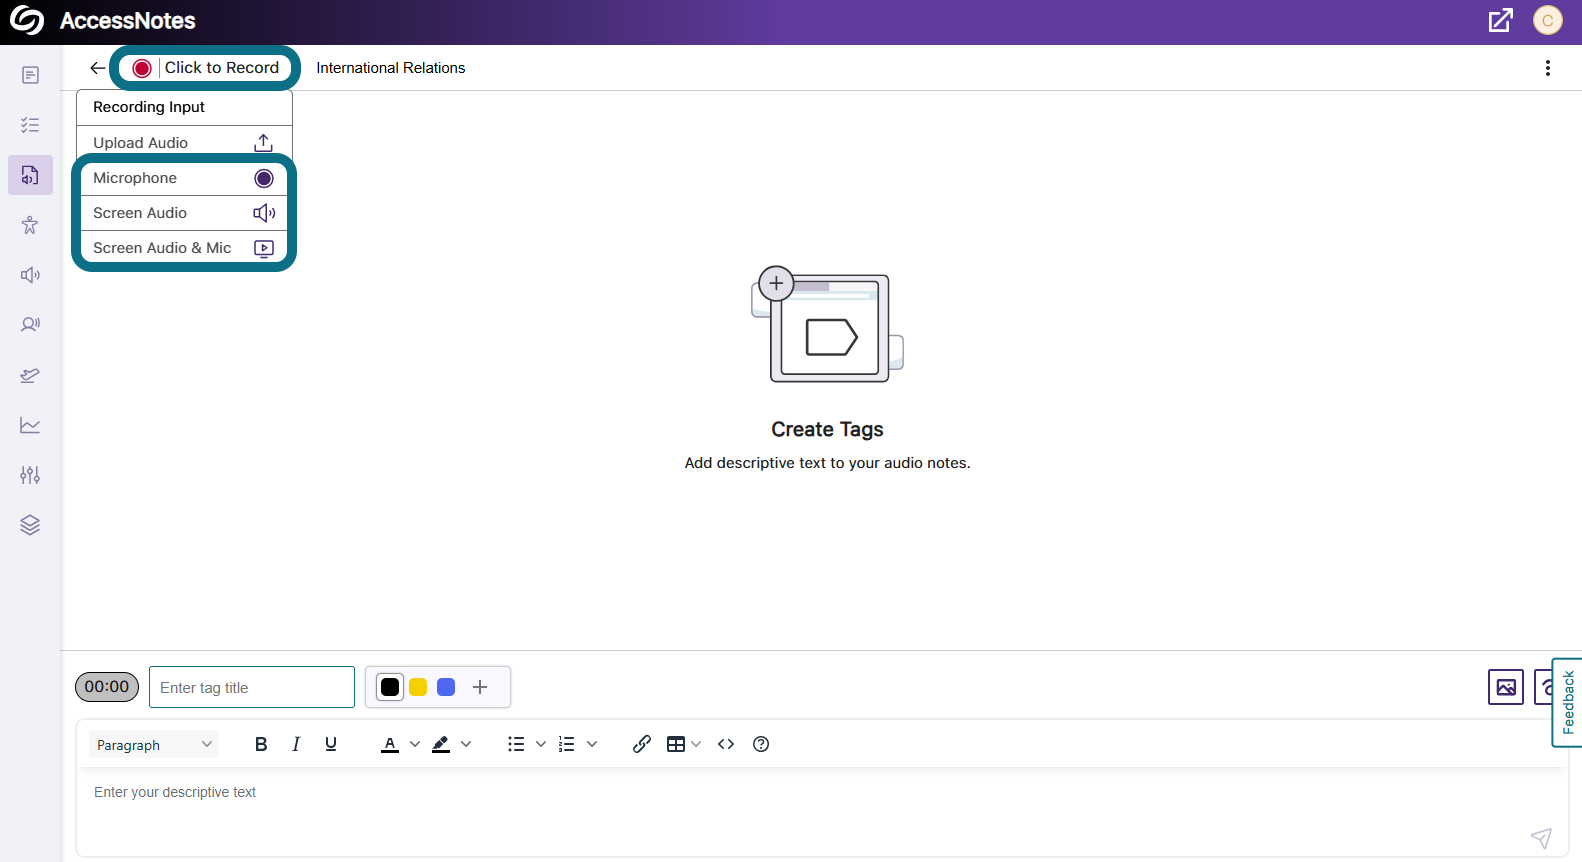This screenshot has width=1582, height=862.
Task: Expand the numbered list style dropdown
Action: point(592,744)
